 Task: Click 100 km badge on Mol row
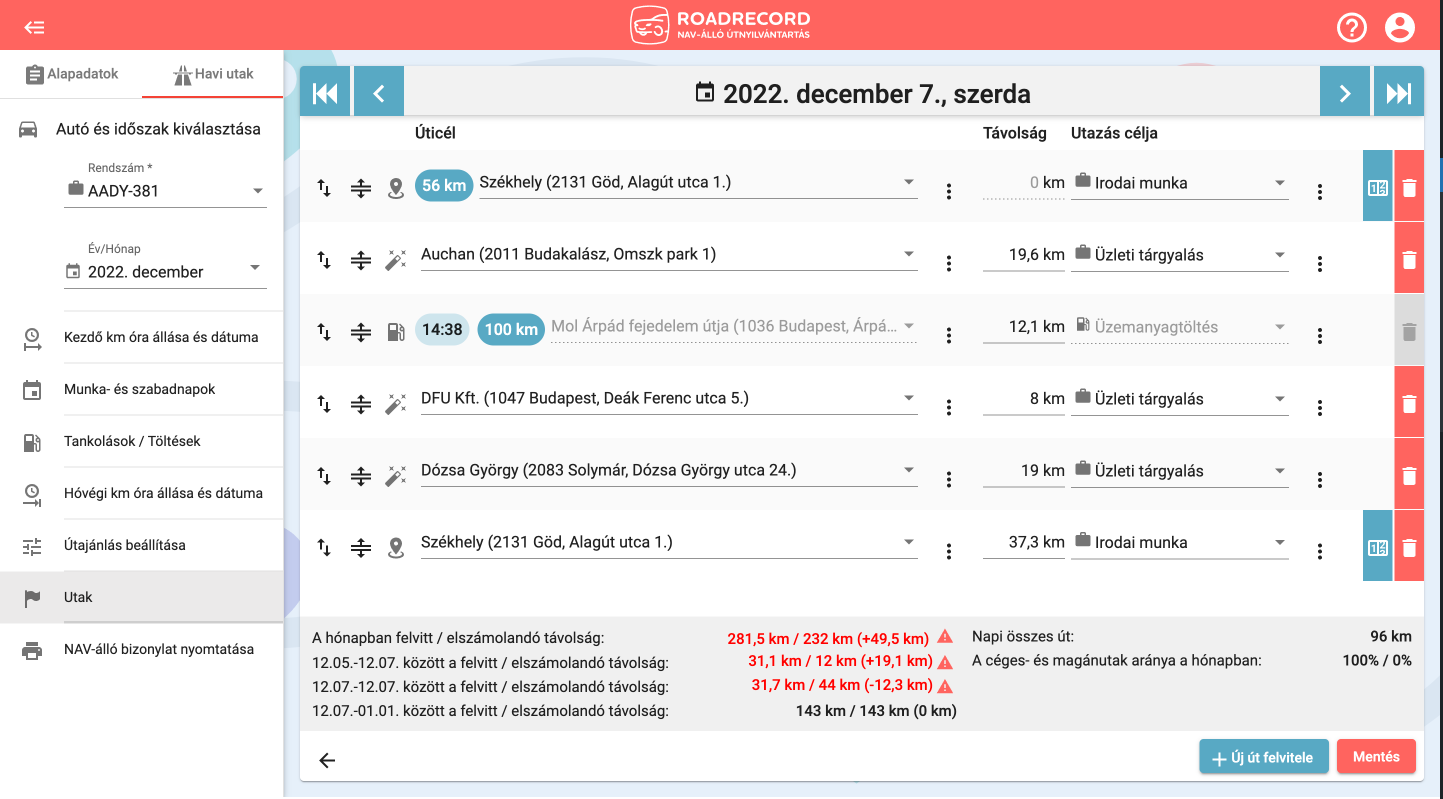[511, 329]
